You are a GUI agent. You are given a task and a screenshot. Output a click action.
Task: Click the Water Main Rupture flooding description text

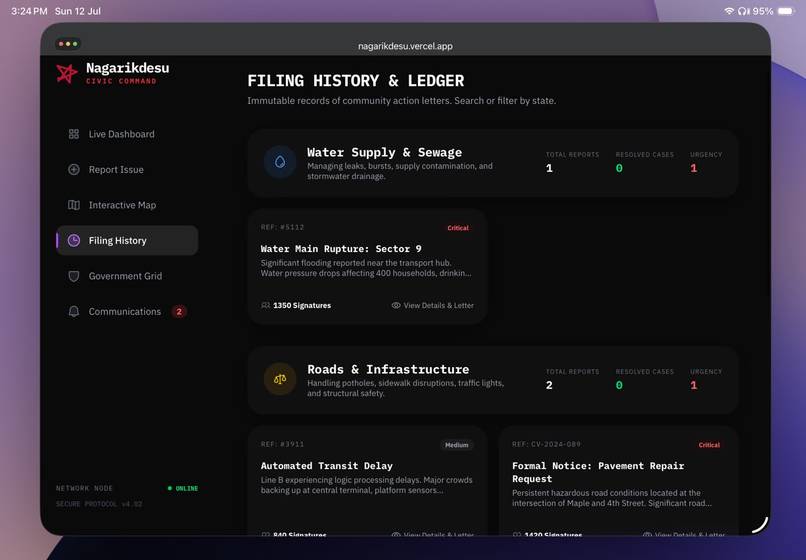pyautogui.click(x=365, y=268)
